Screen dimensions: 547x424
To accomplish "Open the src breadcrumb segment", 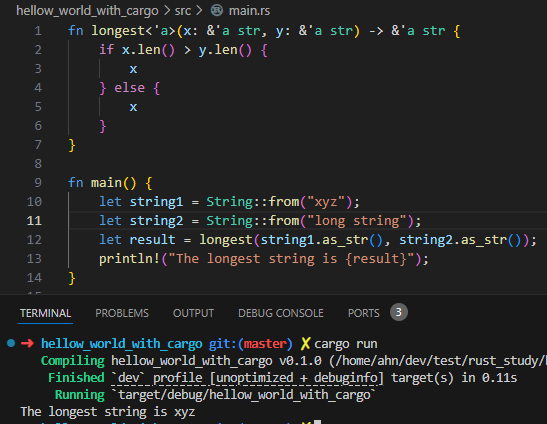I will [x=182, y=11].
